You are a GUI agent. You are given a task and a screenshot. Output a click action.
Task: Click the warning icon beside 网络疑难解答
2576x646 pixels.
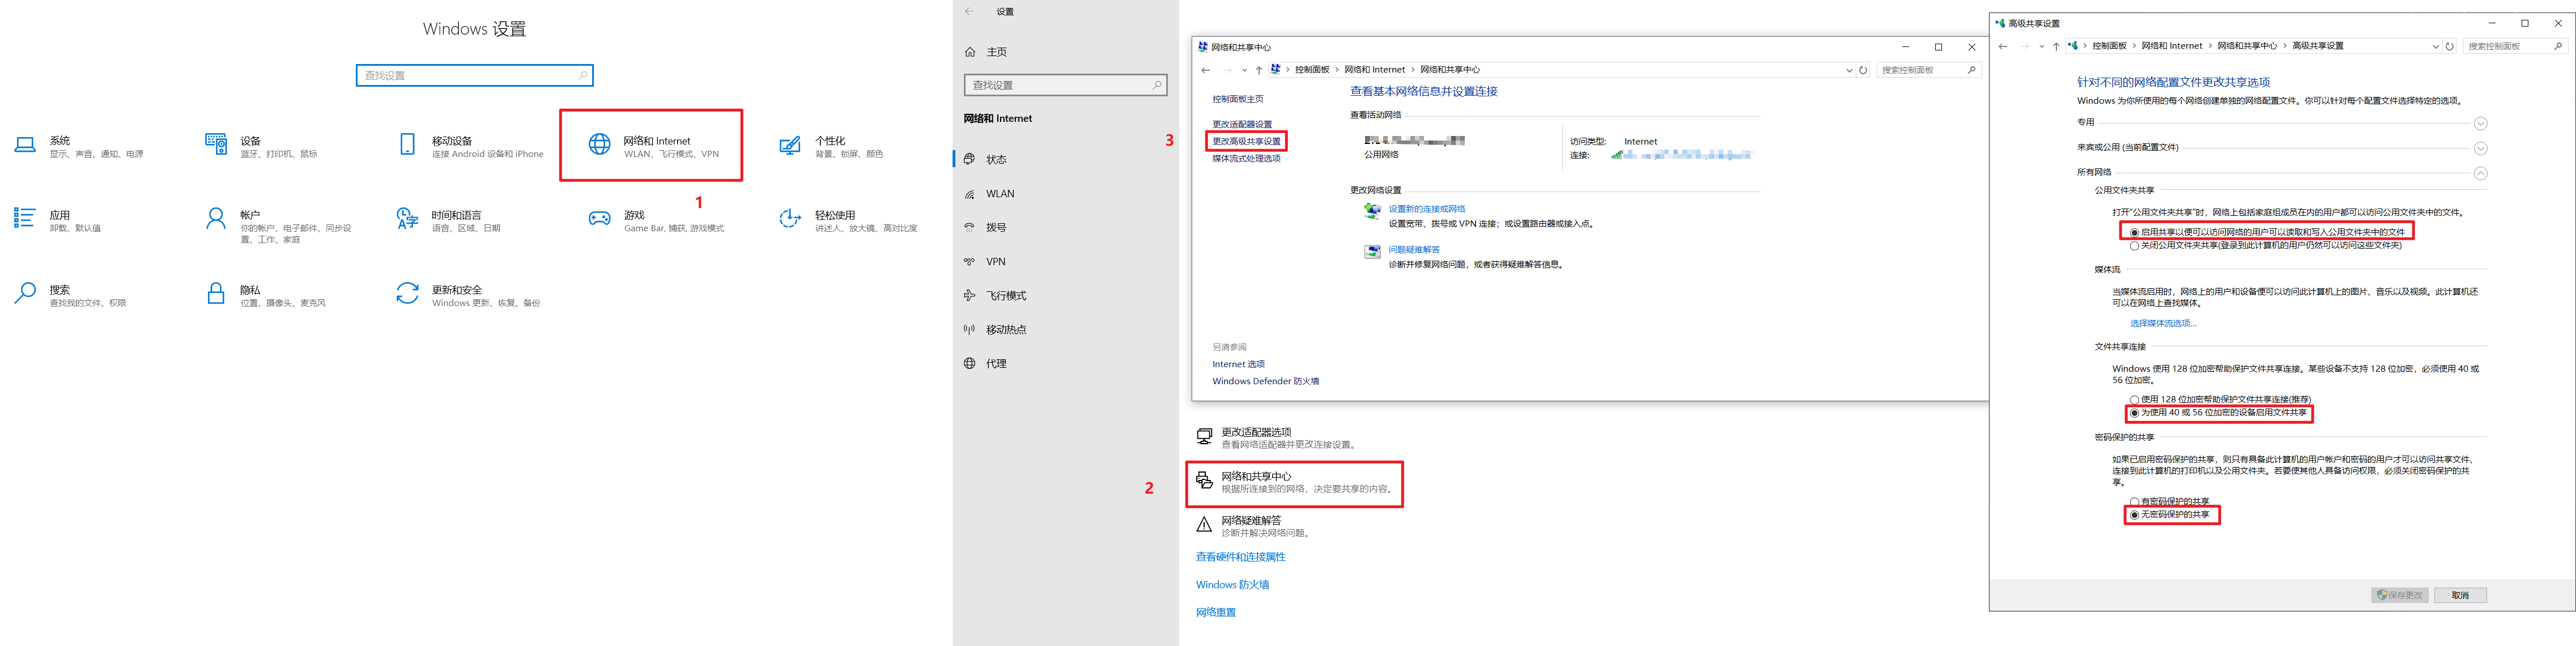click(x=1204, y=525)
